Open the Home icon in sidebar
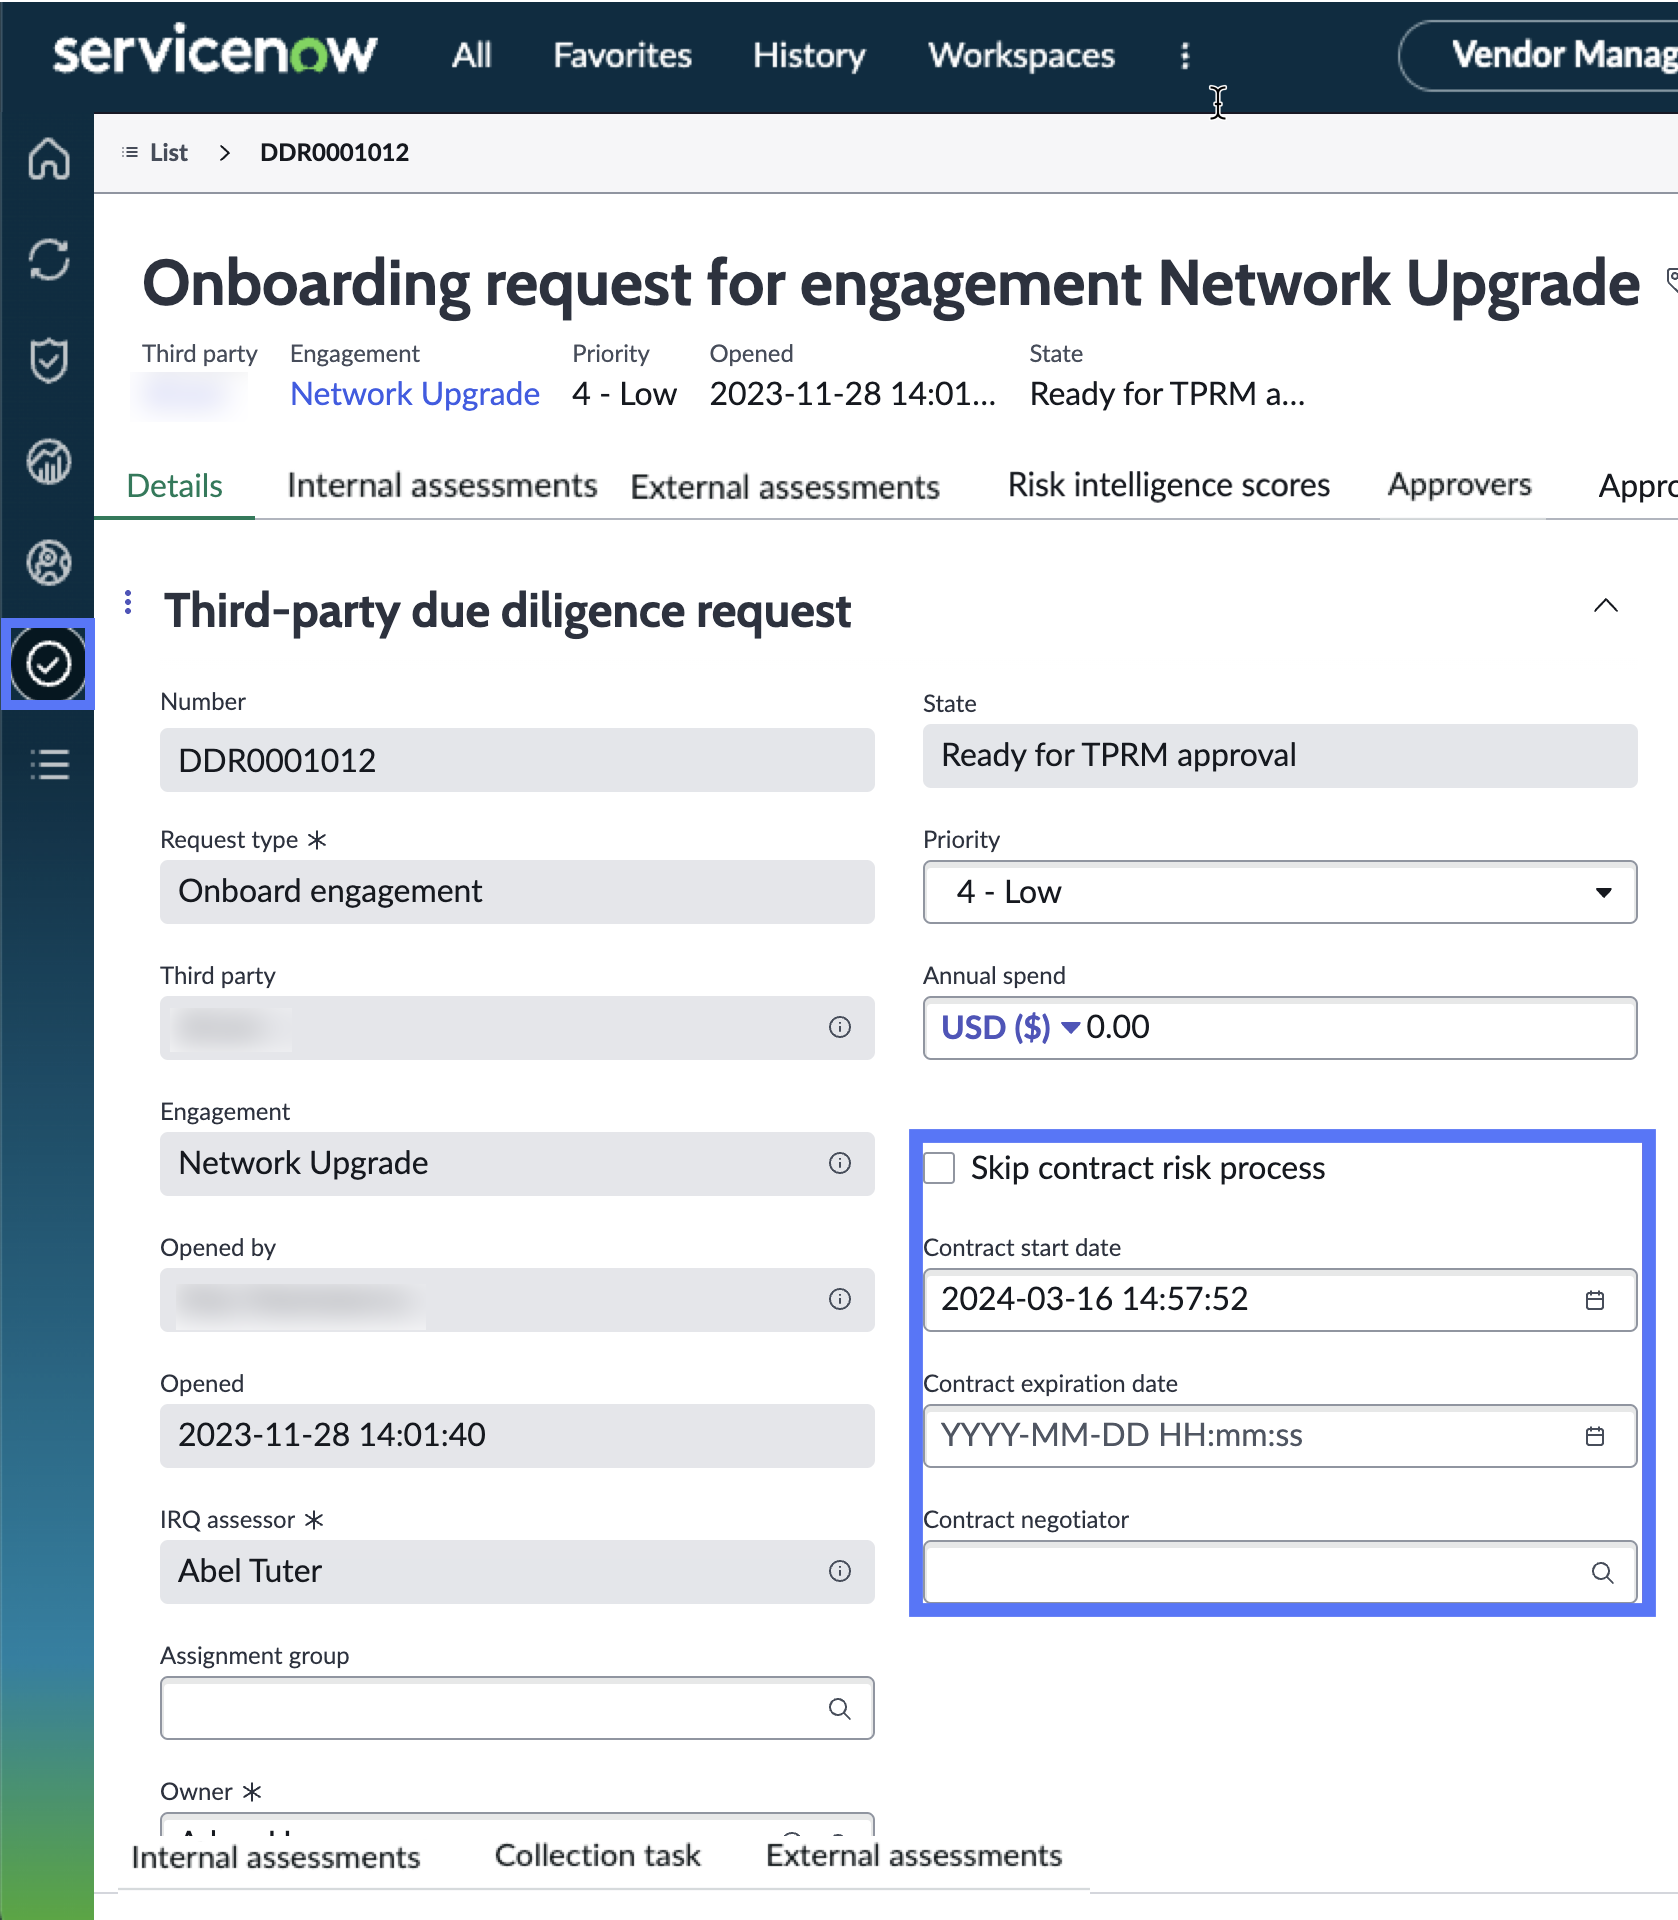Image resolution: width=1678 pixels, height=1920 pixels. point(48,158)
